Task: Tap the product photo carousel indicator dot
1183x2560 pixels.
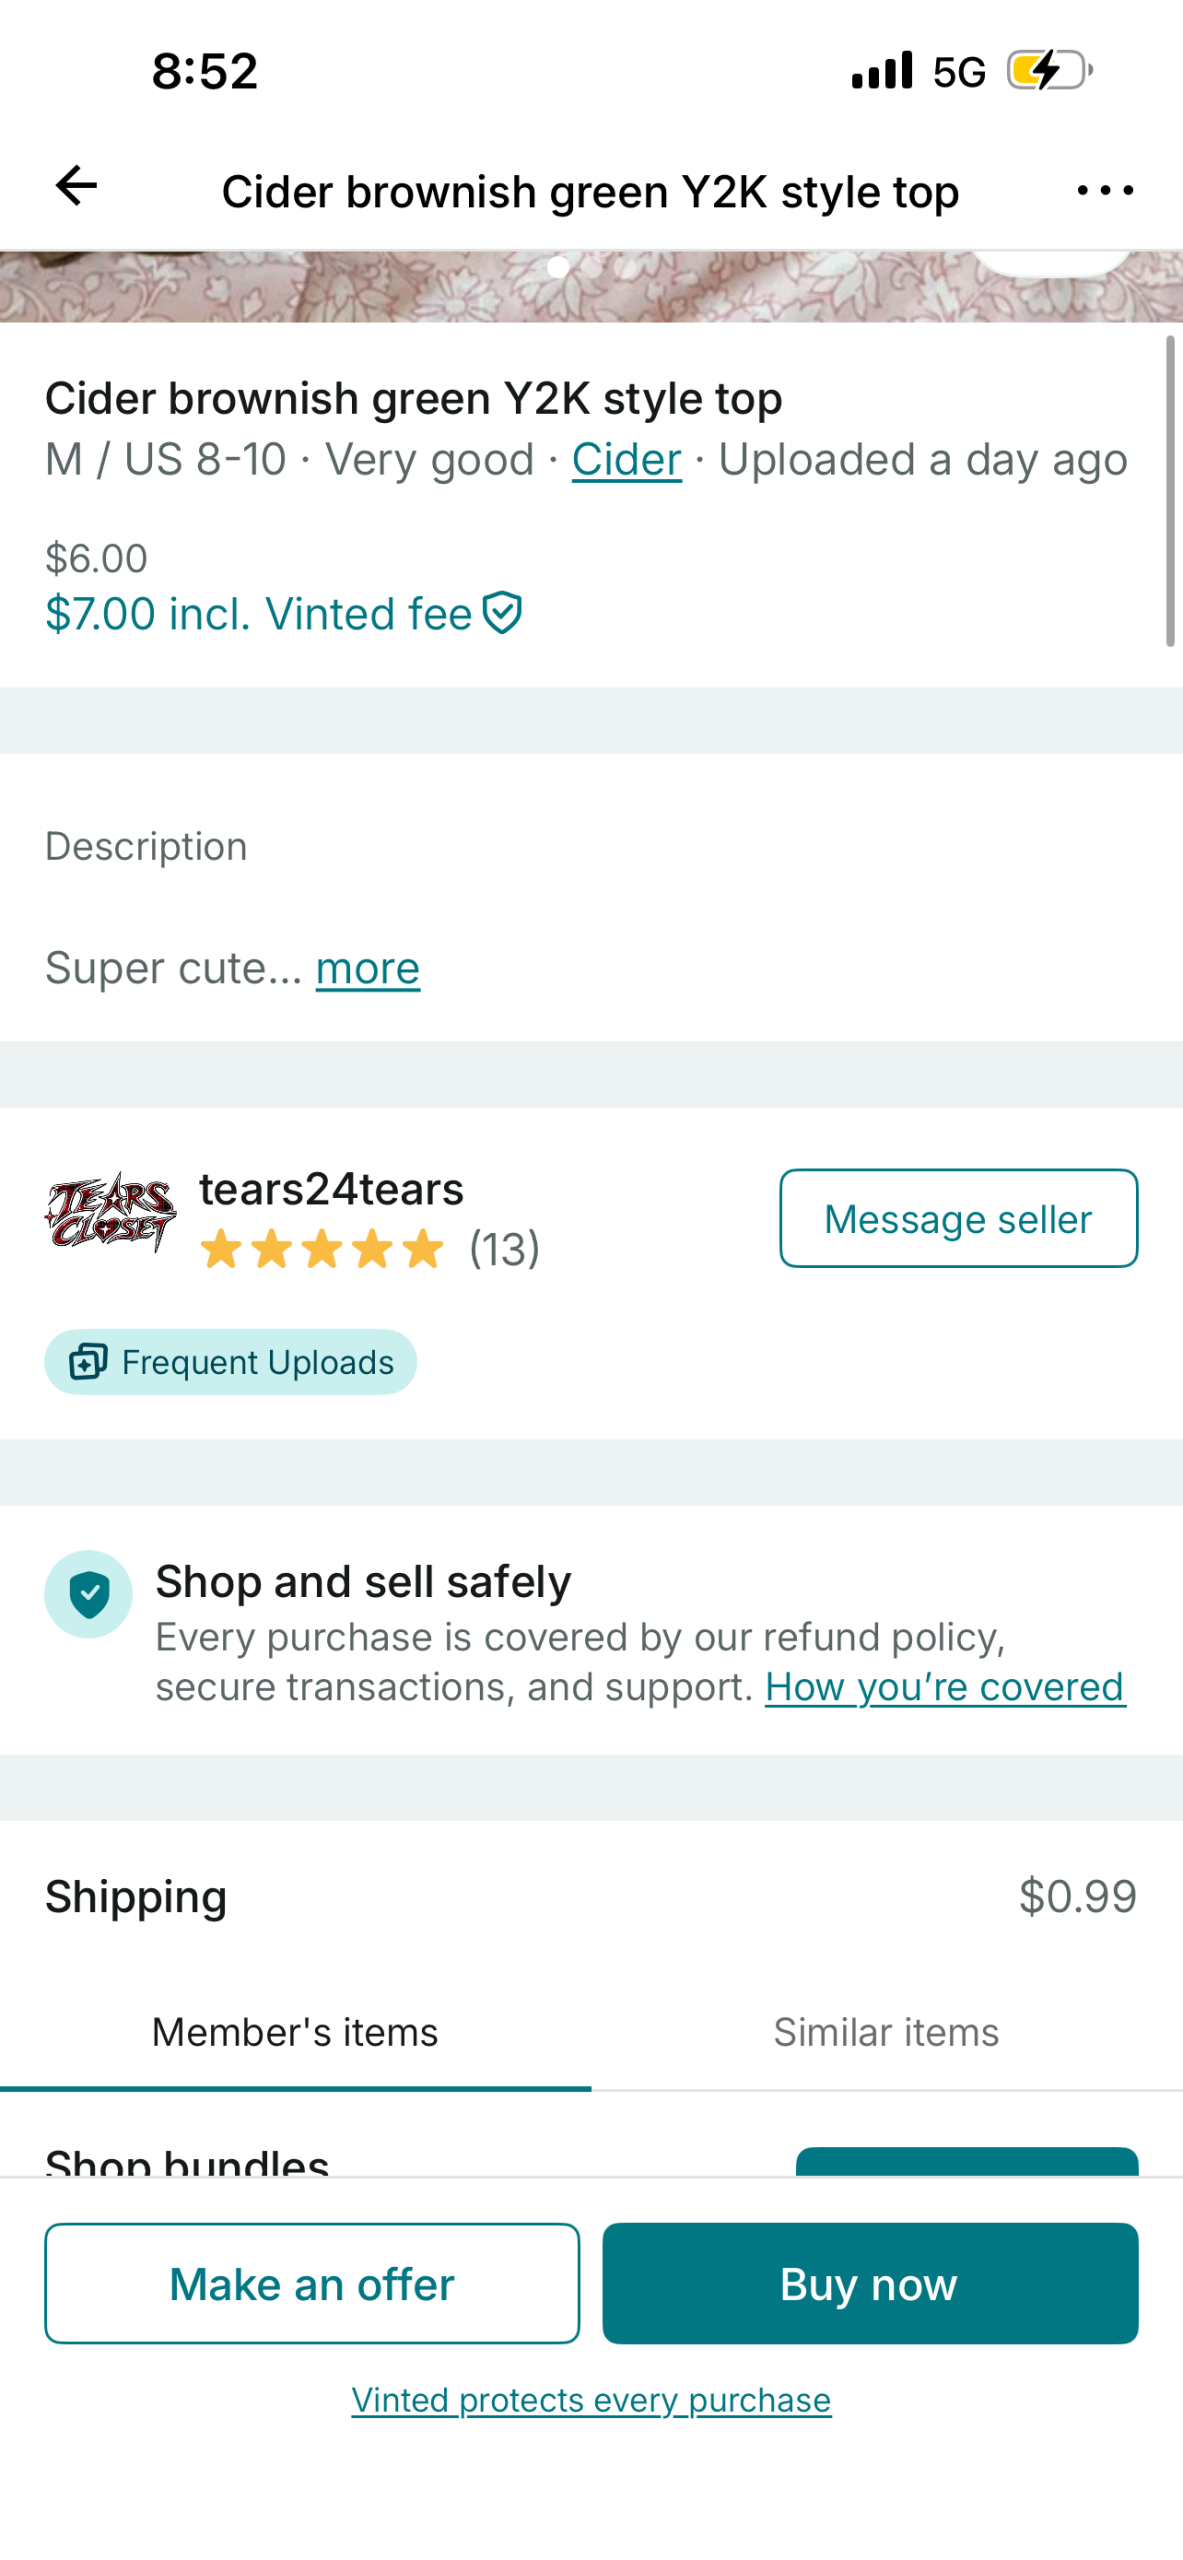Action: 559,267
